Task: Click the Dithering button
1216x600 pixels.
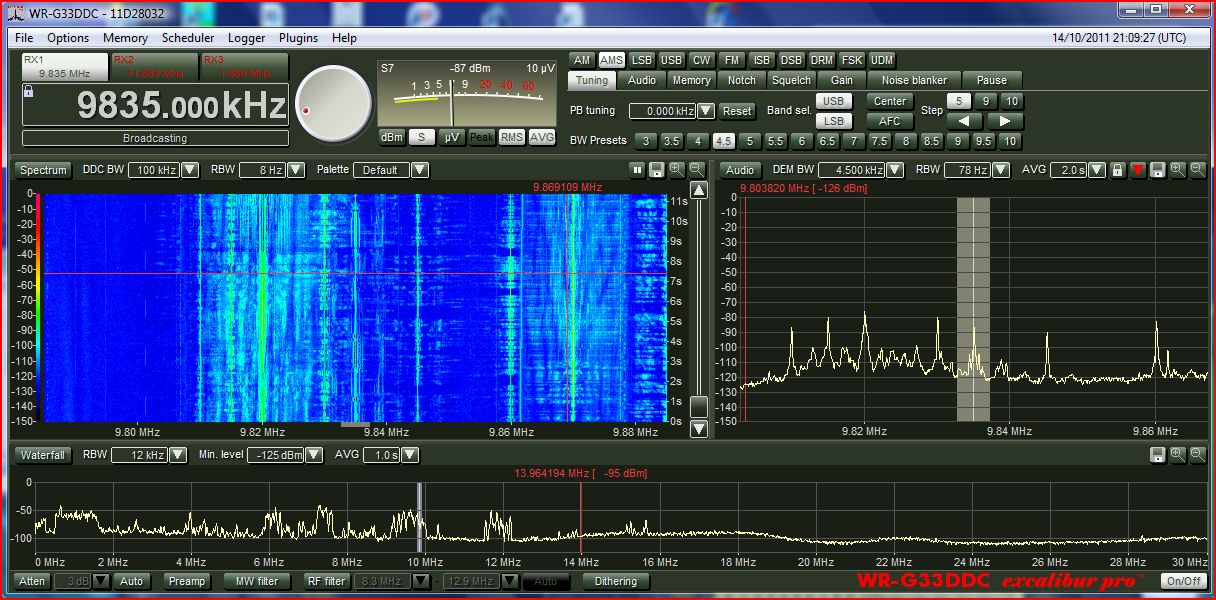Action: (x=616, y=581)
